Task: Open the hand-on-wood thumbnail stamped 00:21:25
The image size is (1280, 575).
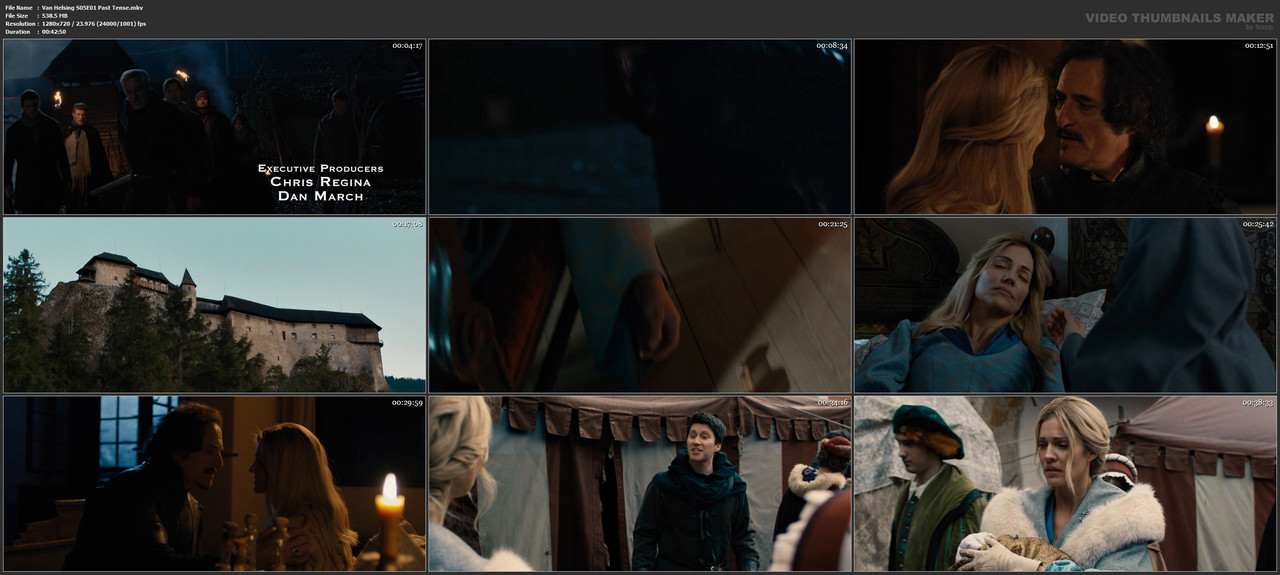Action: pos(640,305)
